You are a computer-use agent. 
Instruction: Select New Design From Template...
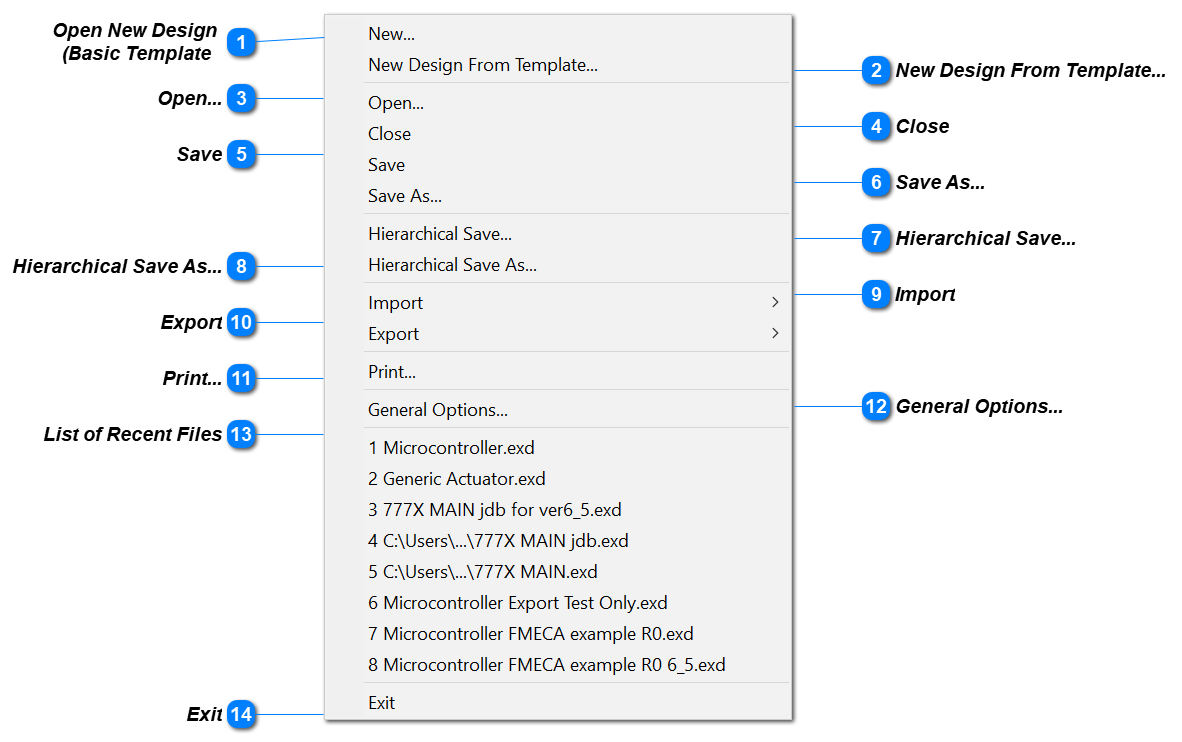pyautogui.click(x=558, y=65)
